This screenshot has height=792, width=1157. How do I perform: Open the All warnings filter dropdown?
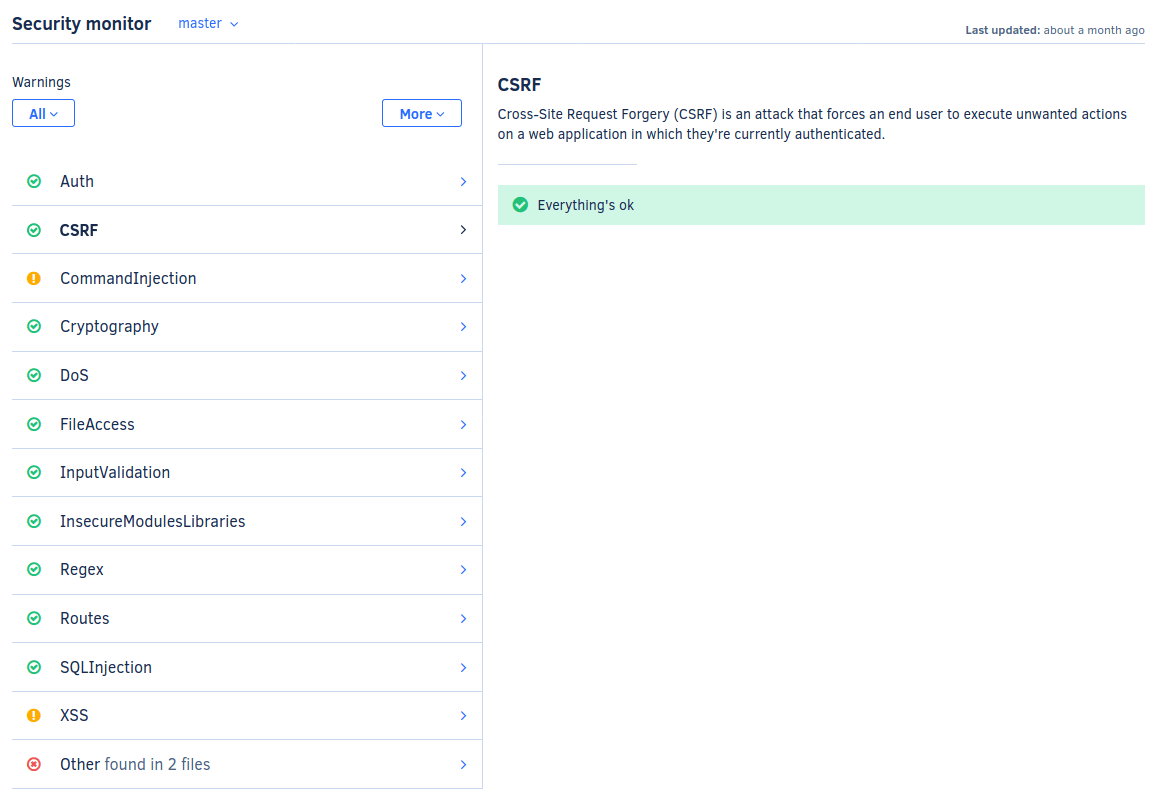[43, 114]
